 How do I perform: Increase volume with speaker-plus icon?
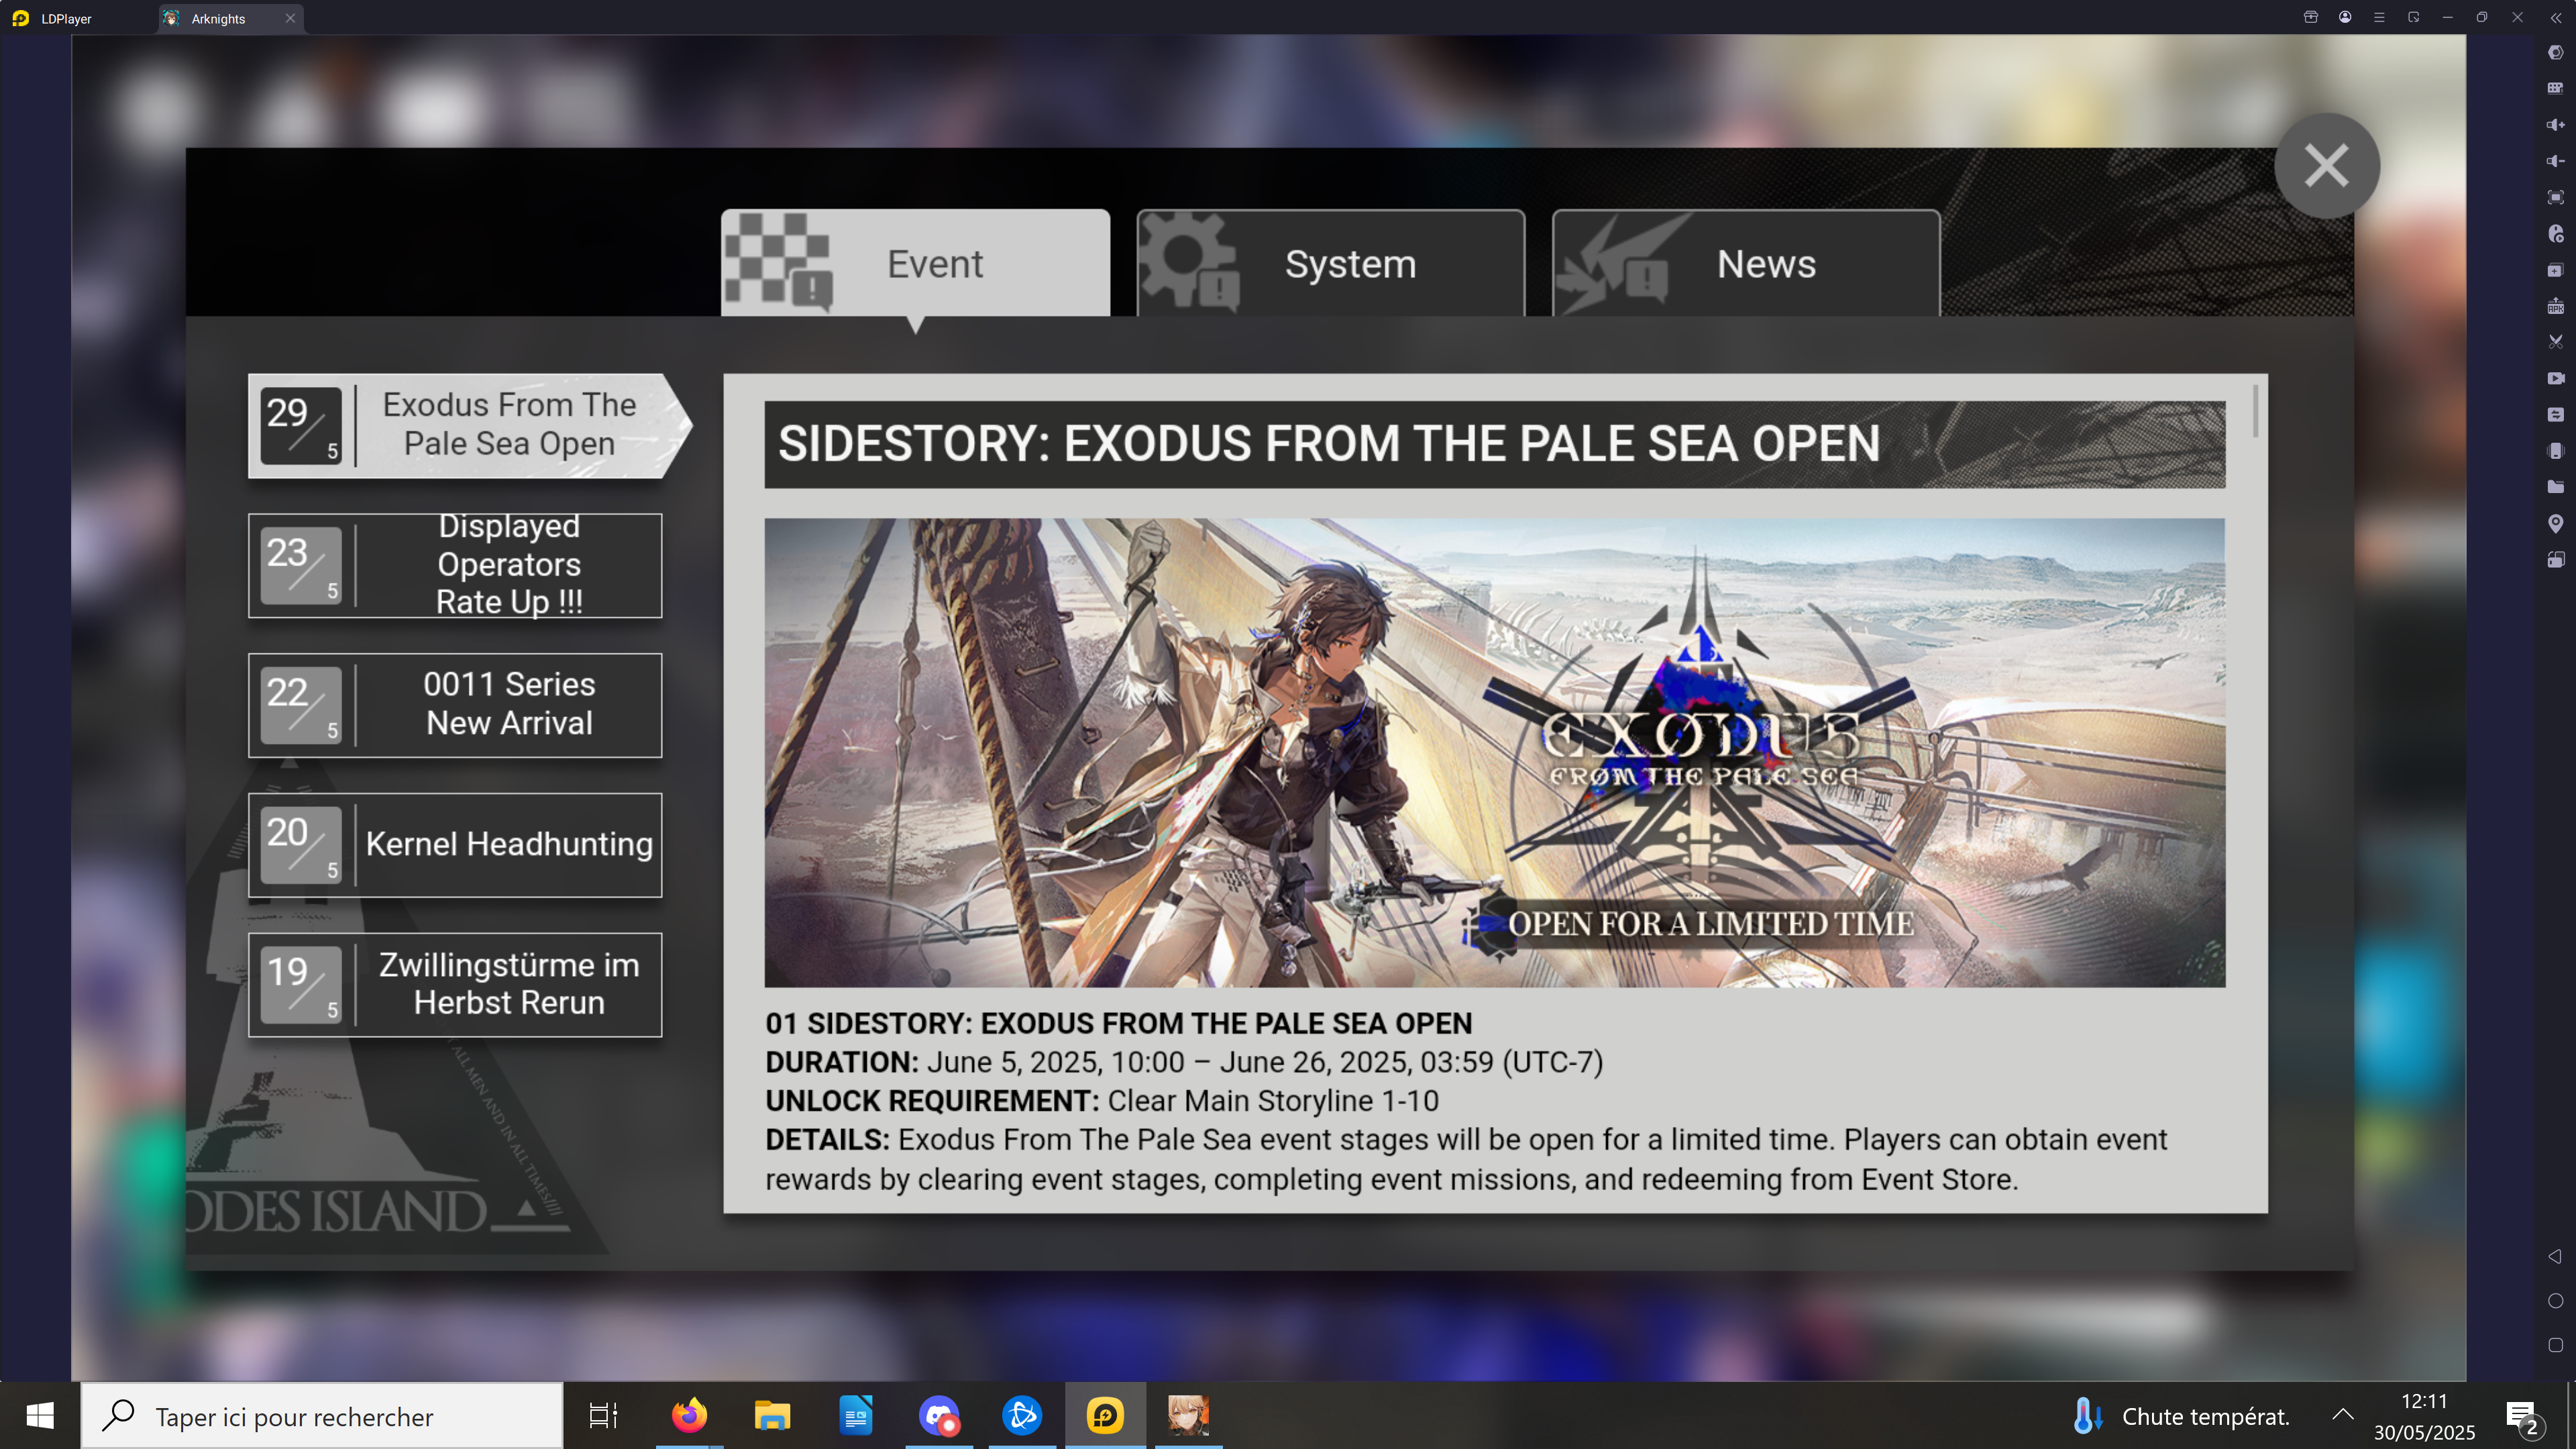[2555, 125]
